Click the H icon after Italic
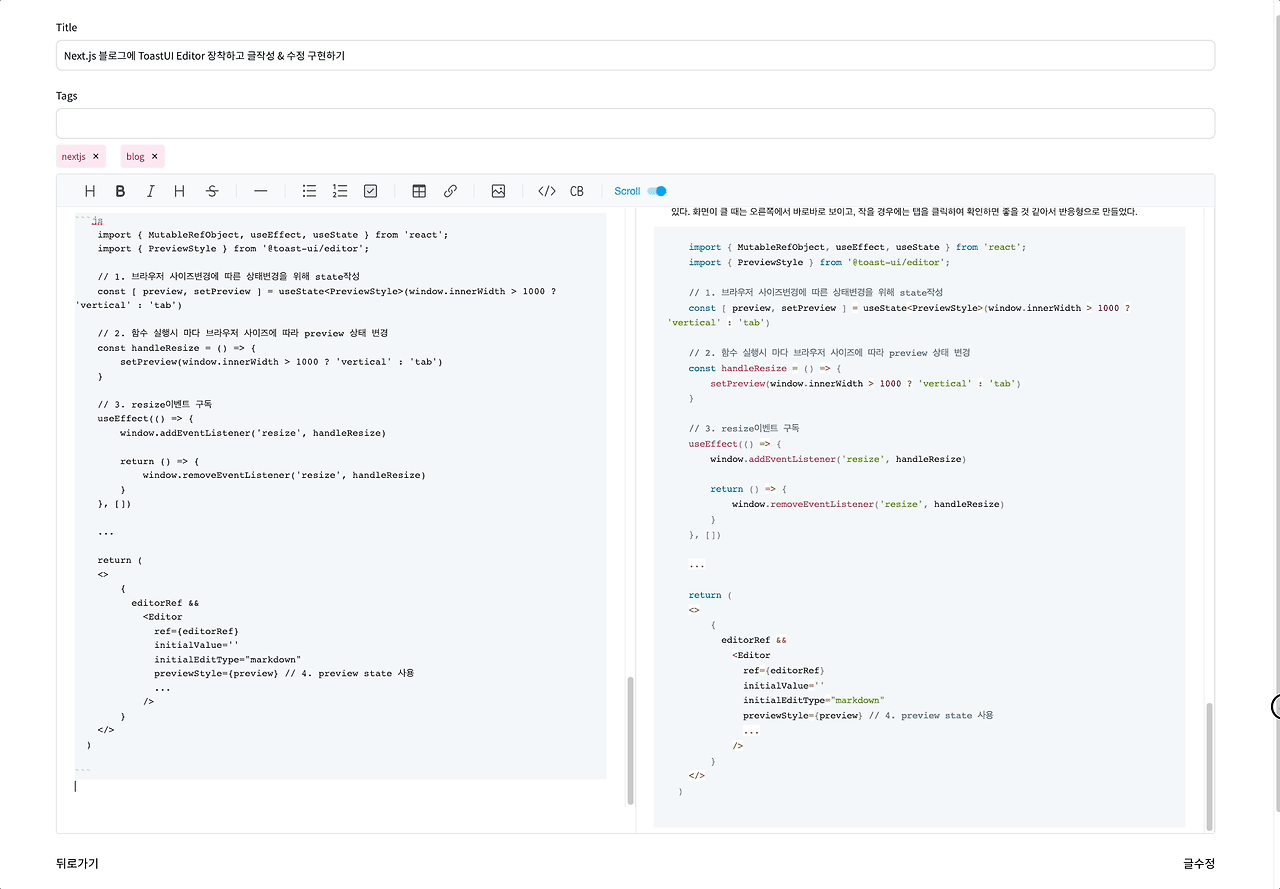 [x=180, y=191]
